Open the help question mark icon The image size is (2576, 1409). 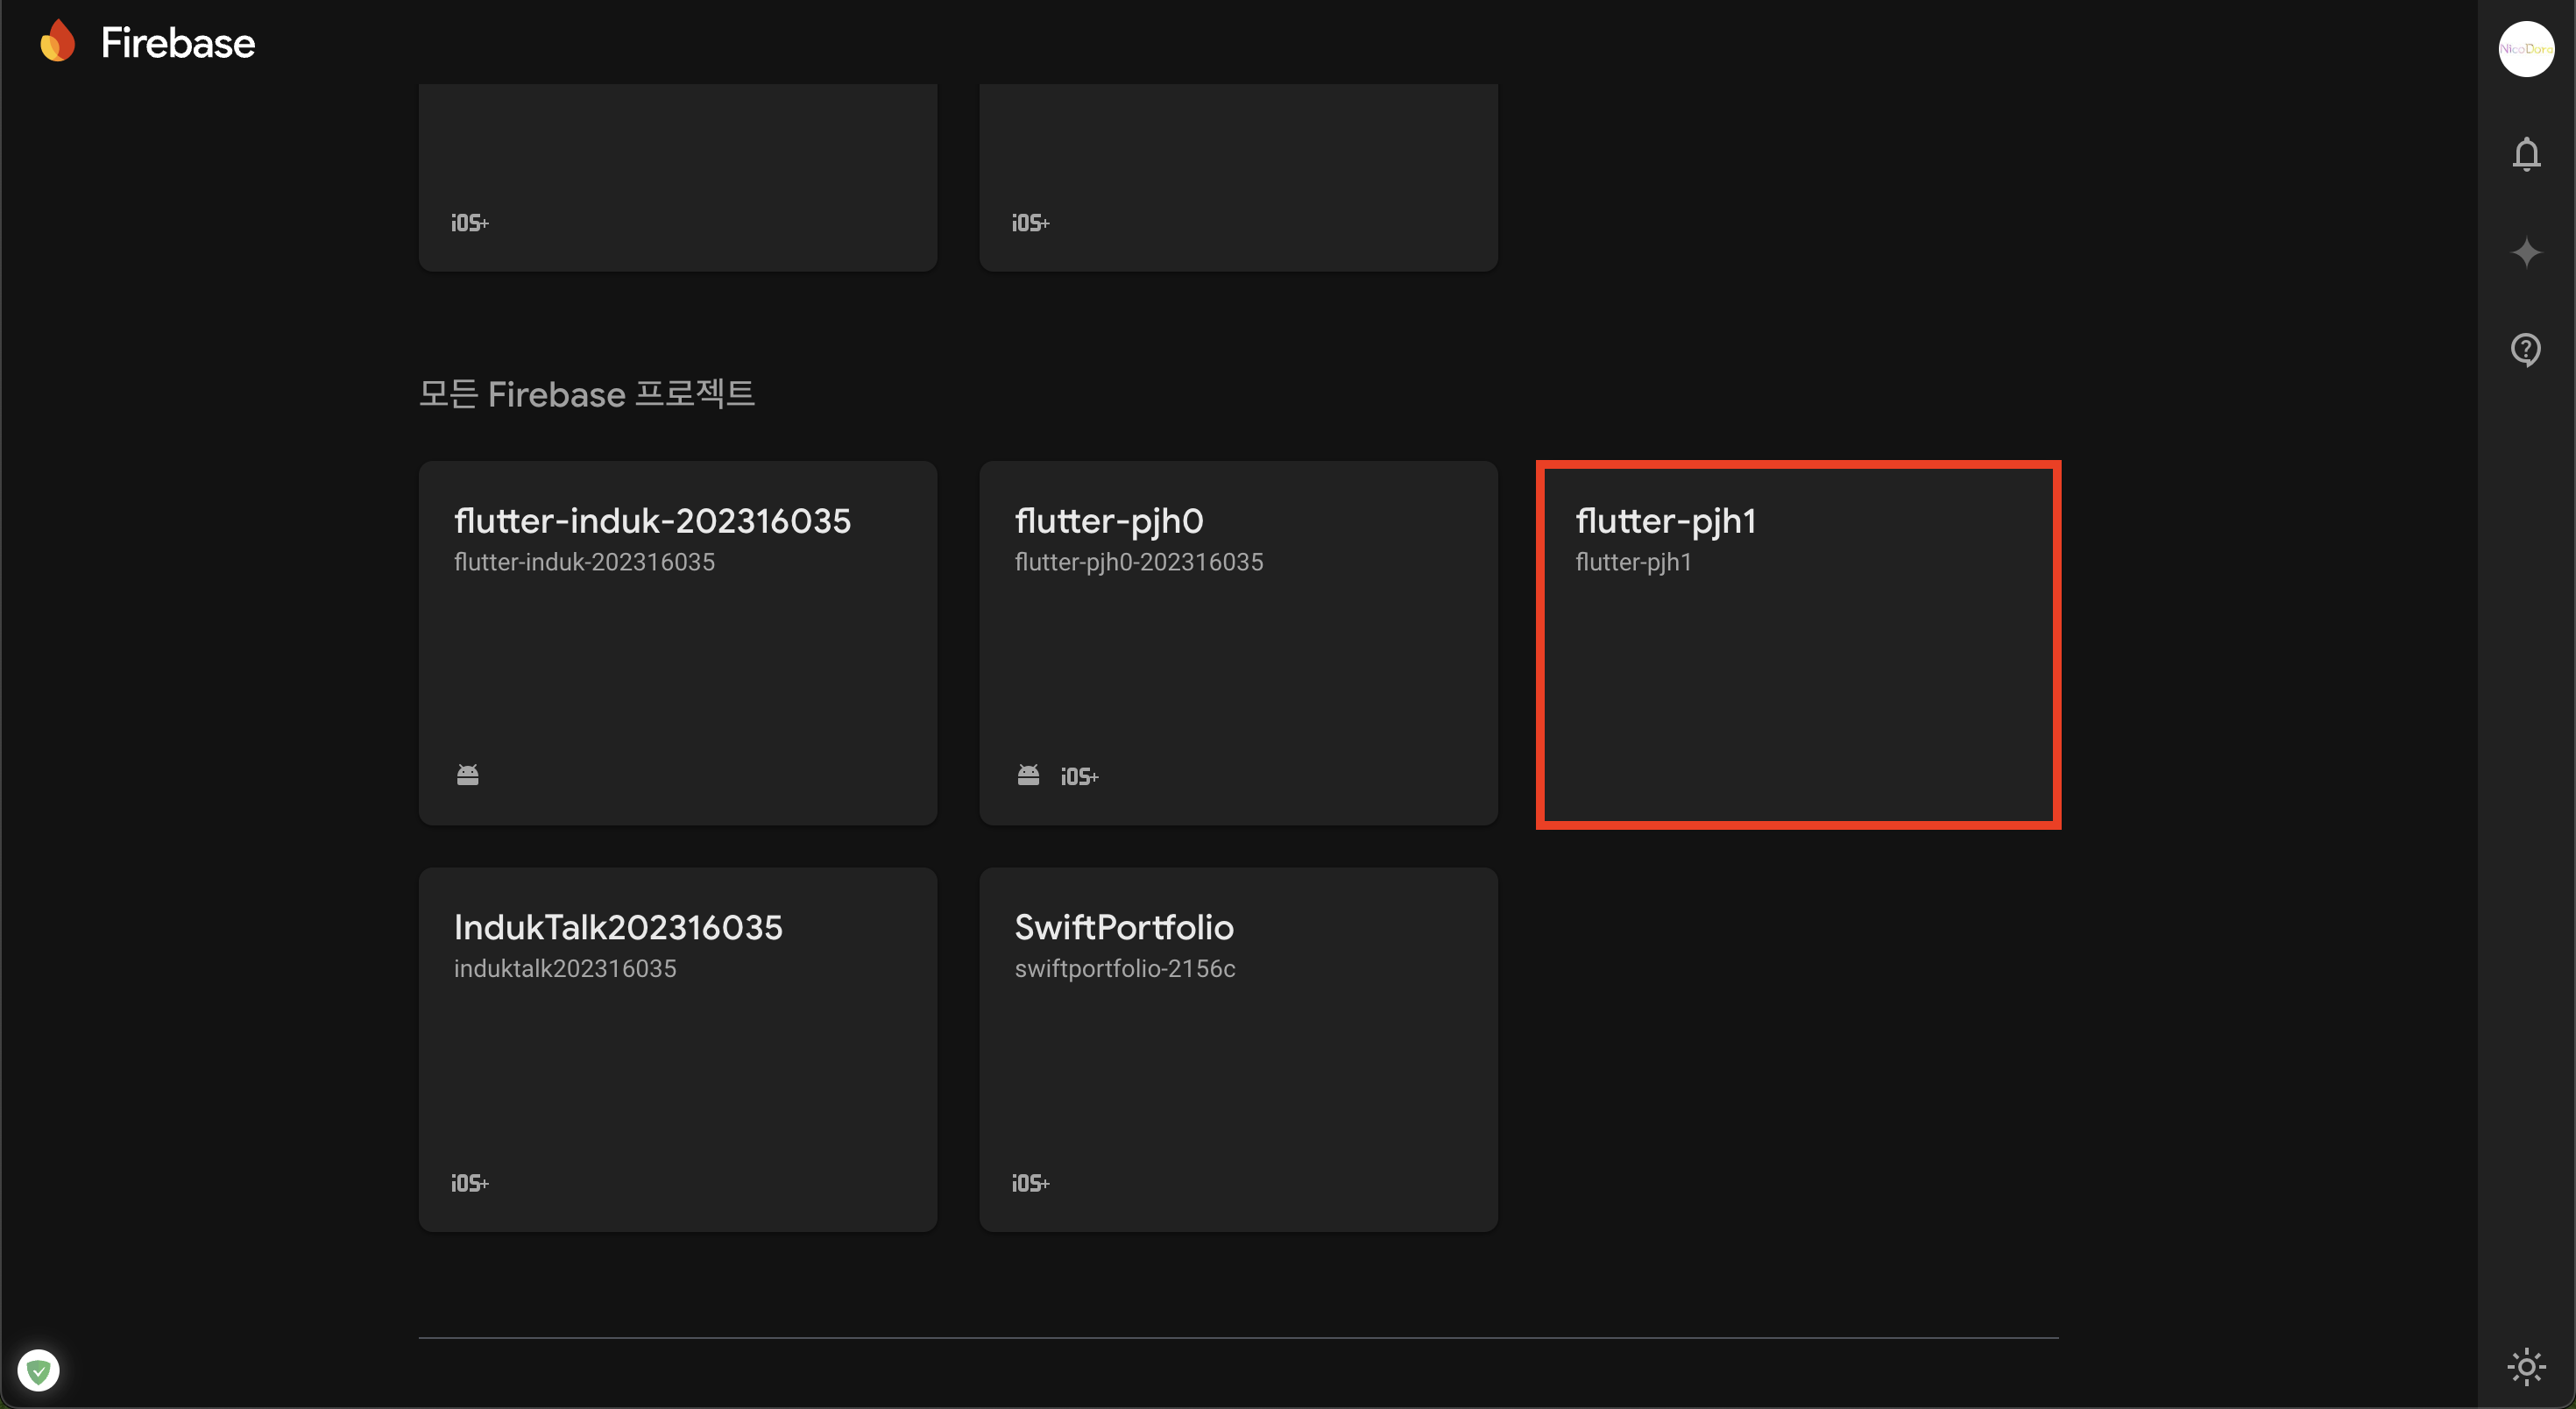click(x=2526, y=349)
